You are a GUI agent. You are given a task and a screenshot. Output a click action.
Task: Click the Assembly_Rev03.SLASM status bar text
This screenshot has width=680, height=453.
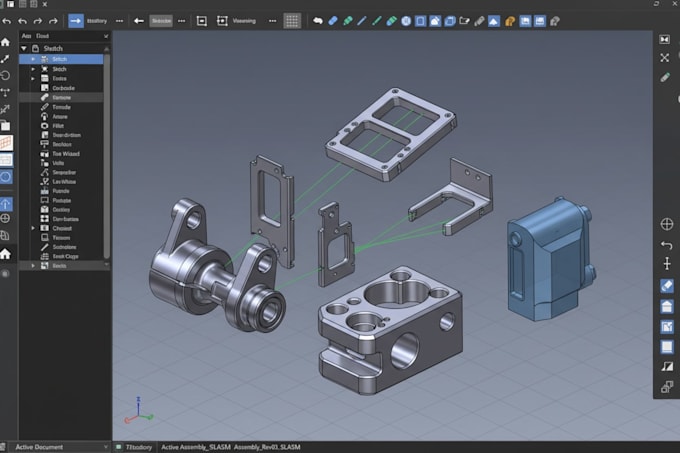tap(267, 447)
